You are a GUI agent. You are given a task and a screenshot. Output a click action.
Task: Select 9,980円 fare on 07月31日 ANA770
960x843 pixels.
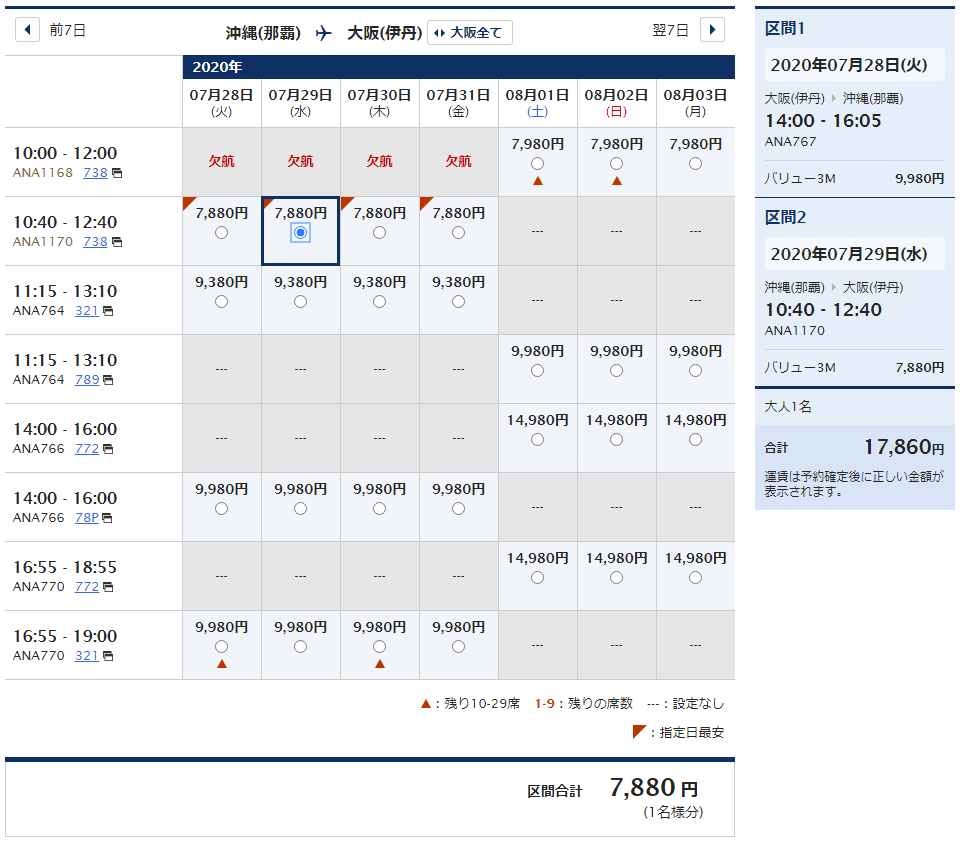point(458,646)
